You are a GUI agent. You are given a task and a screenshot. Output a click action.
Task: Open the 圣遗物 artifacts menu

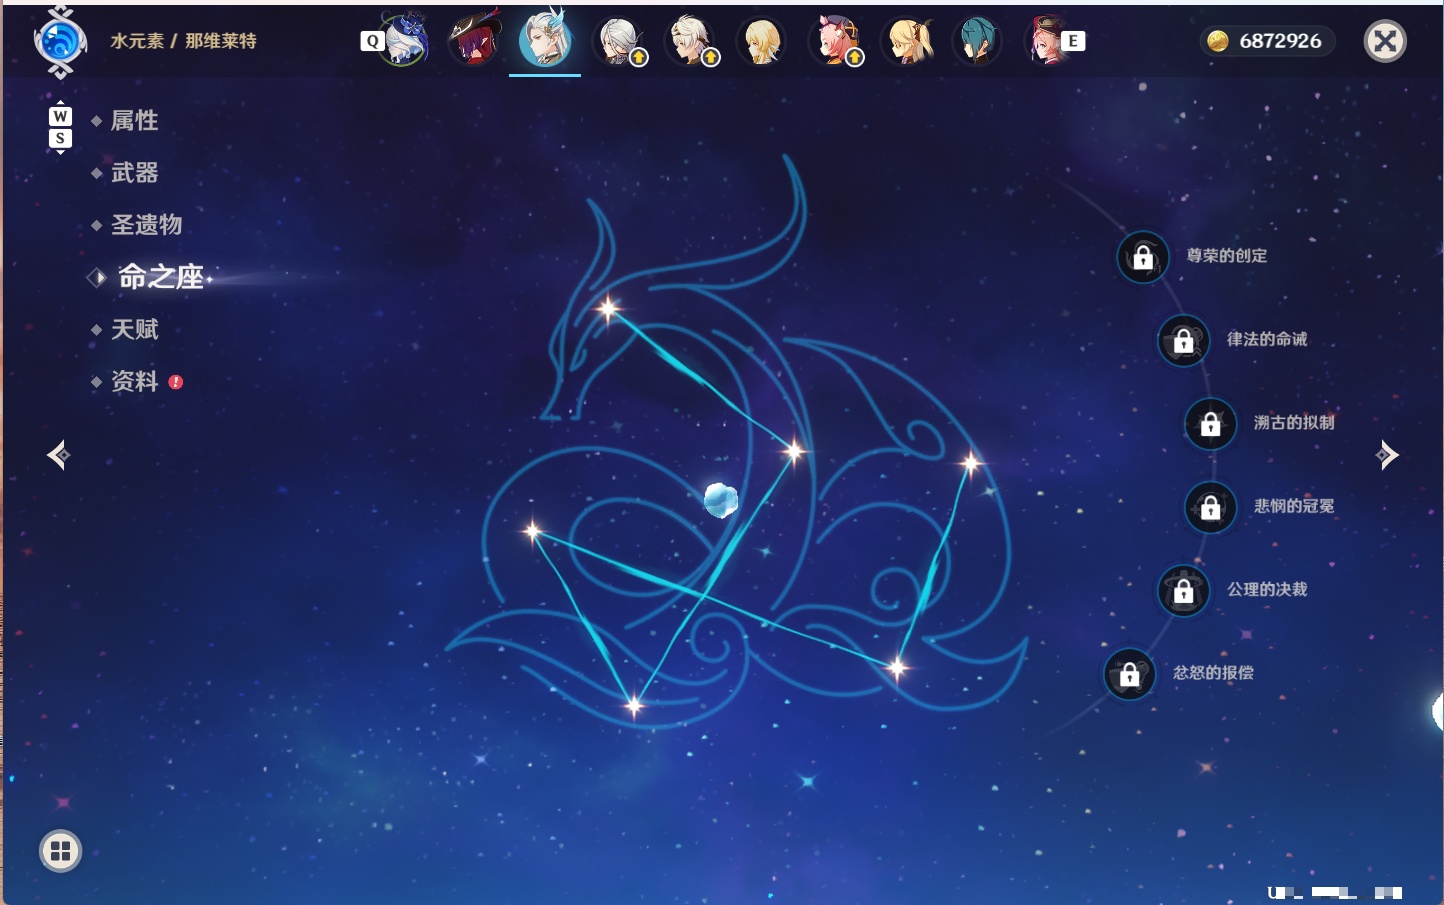point(146,225)
